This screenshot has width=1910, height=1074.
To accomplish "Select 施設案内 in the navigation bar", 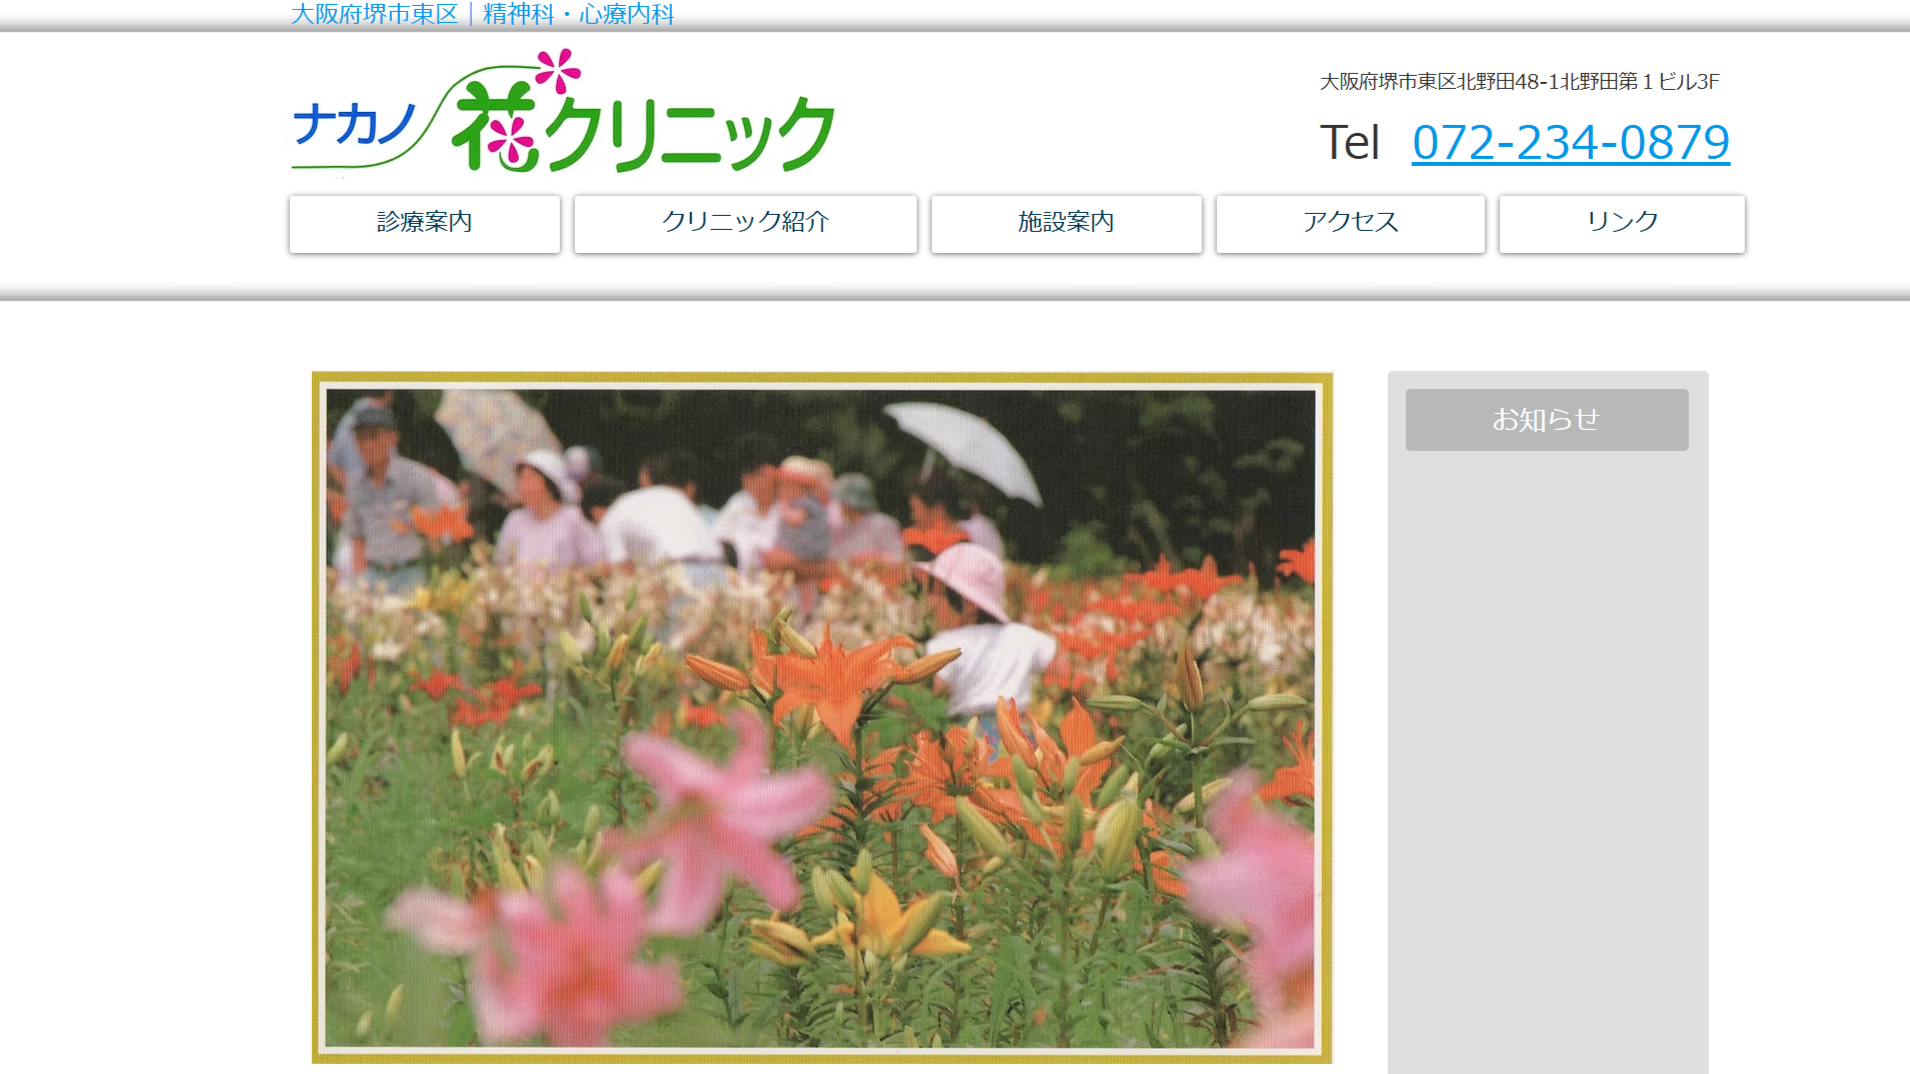I will [1066, 223].
